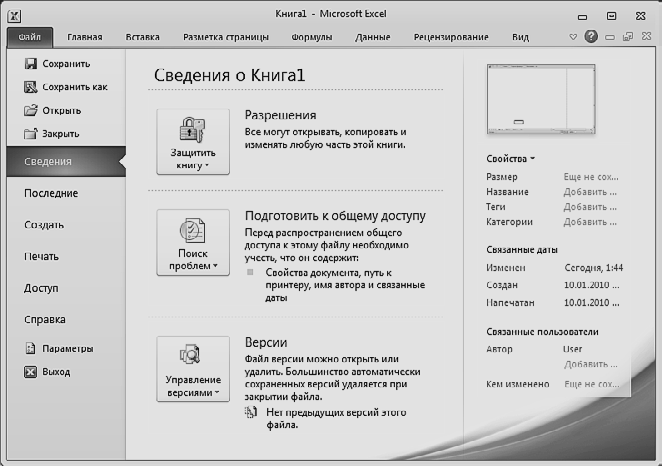
Task: Click the Параметры menu label
Action: point(68,349)
